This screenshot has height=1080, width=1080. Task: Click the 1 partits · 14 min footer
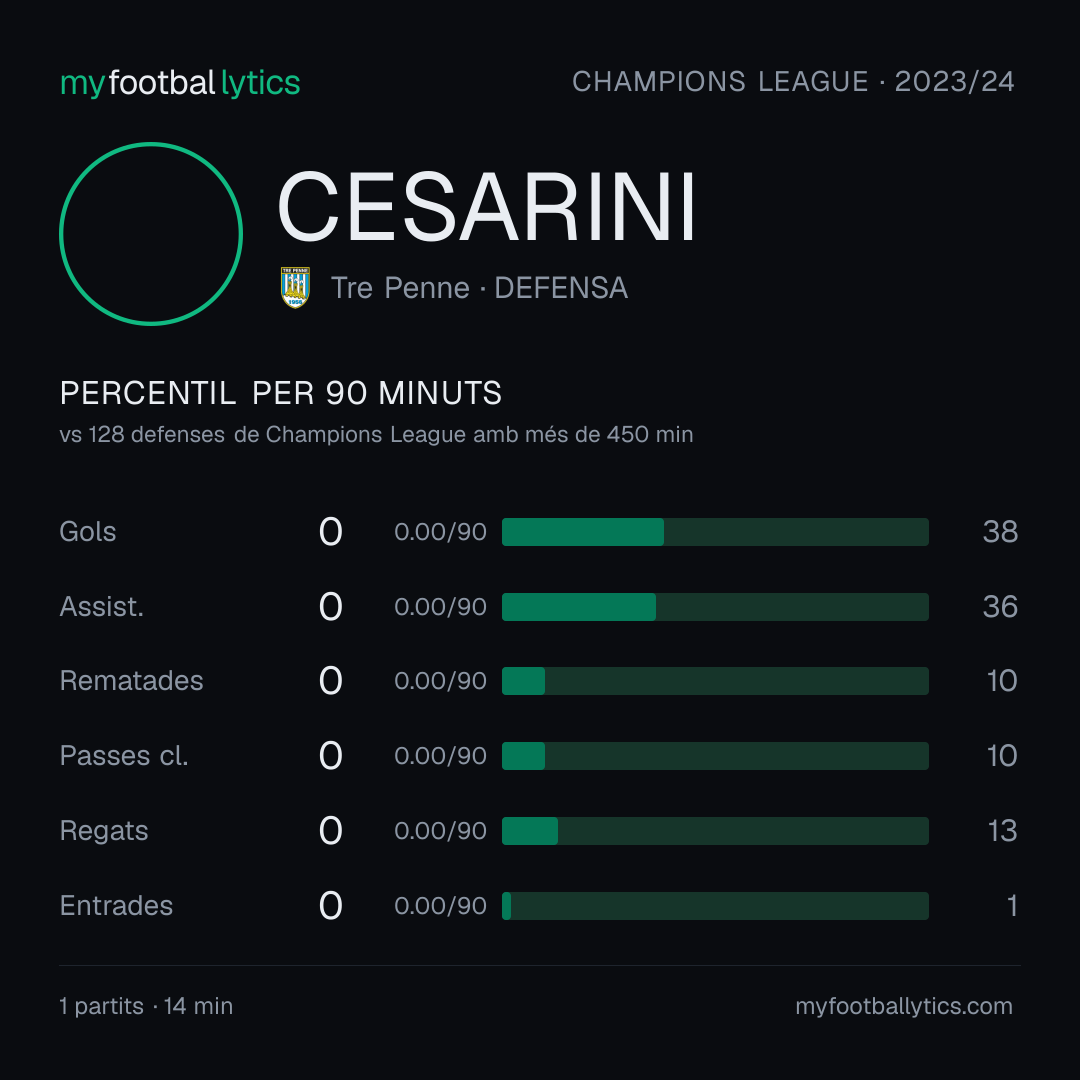[146, 1006]
